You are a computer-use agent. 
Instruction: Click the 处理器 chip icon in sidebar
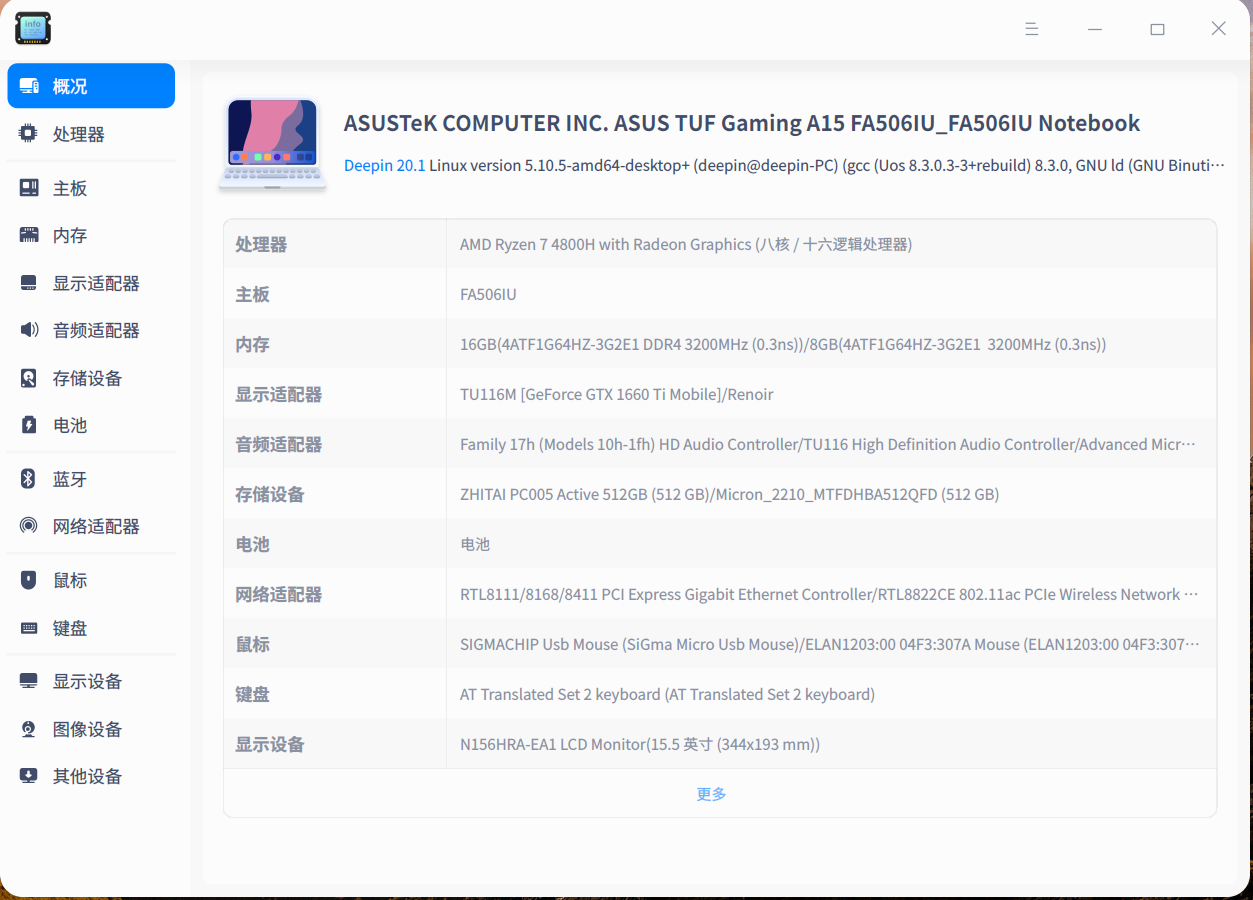[29, 134]
